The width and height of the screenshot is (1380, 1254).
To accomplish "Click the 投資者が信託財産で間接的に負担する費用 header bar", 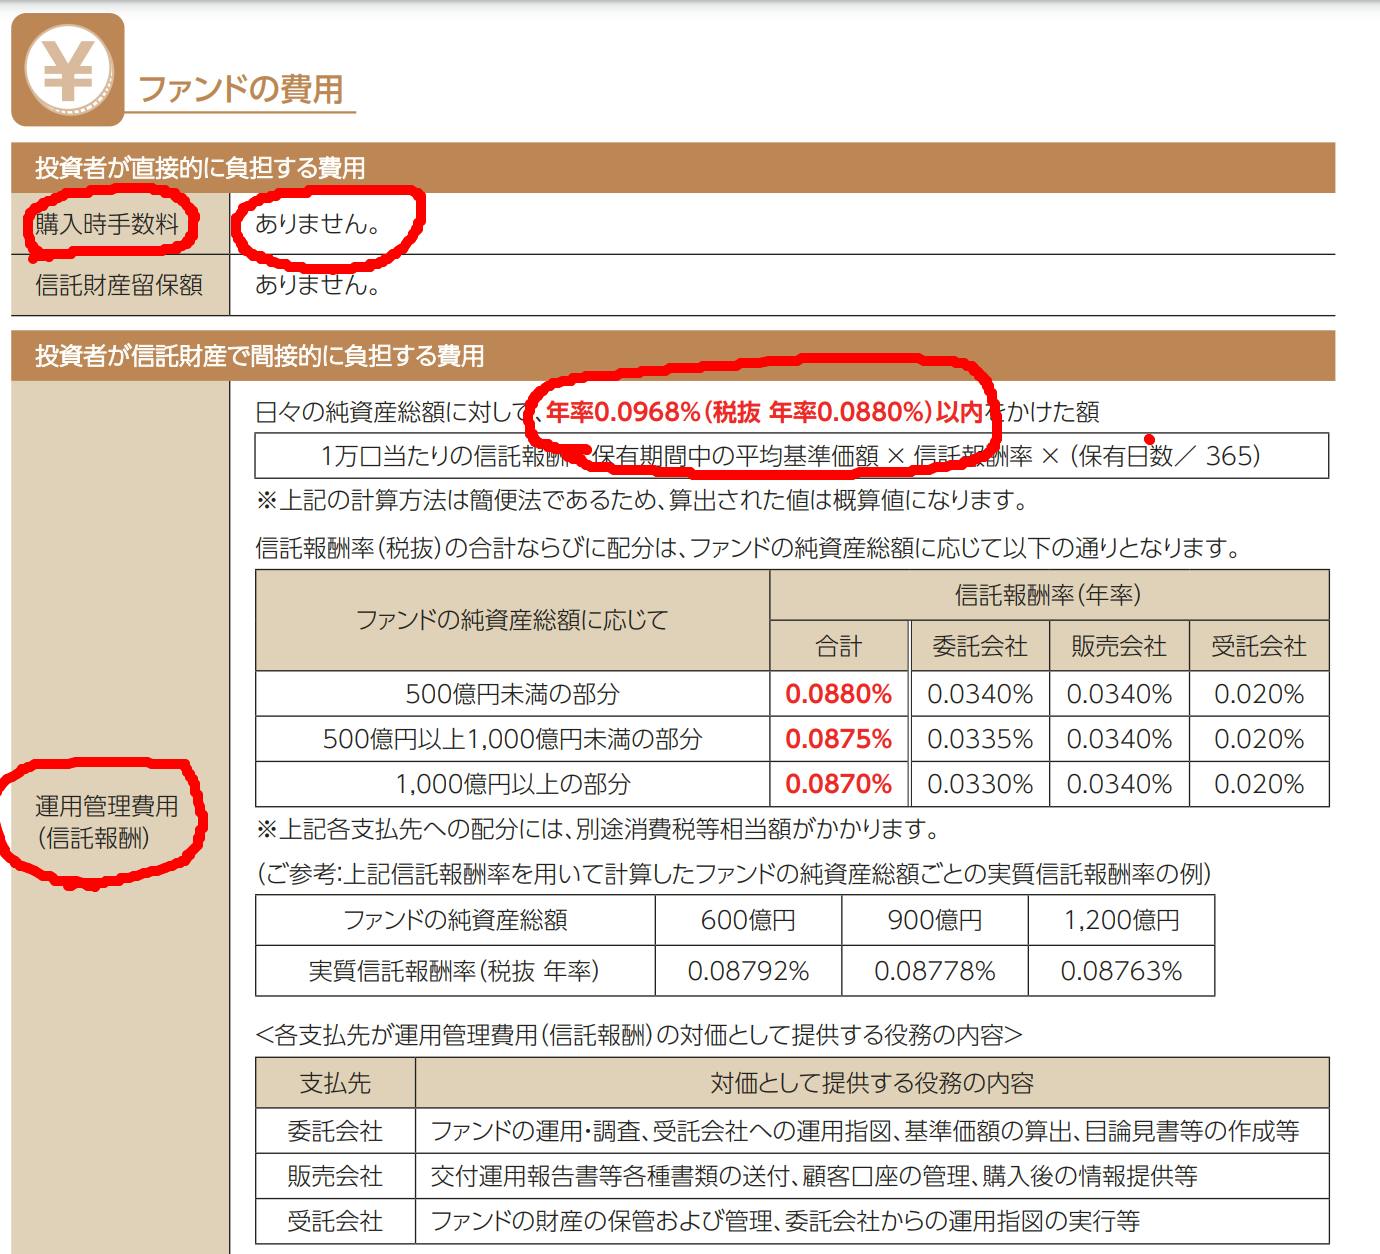I will point(673,356).
